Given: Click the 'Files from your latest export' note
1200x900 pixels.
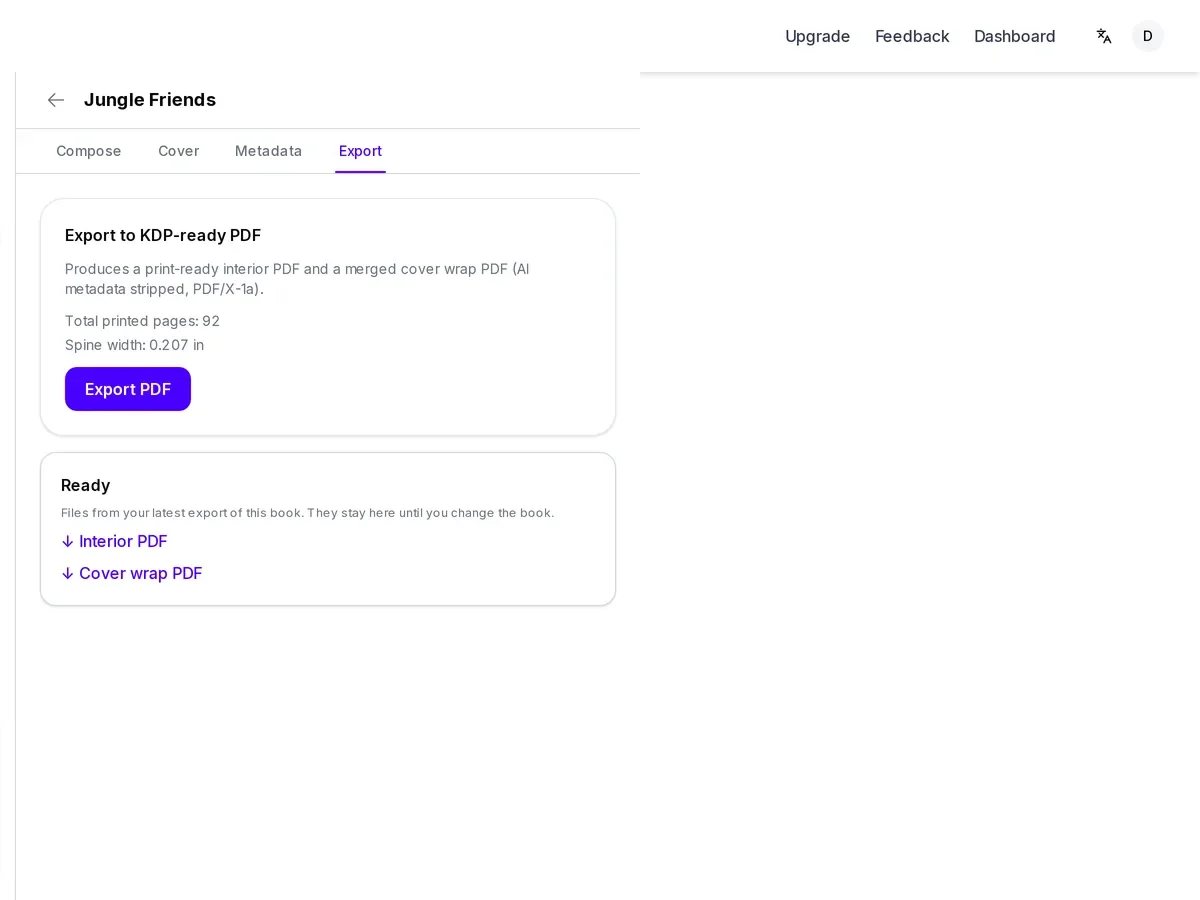Looking at the screenshot, I should pyautogui.click(x=307, y=513).
